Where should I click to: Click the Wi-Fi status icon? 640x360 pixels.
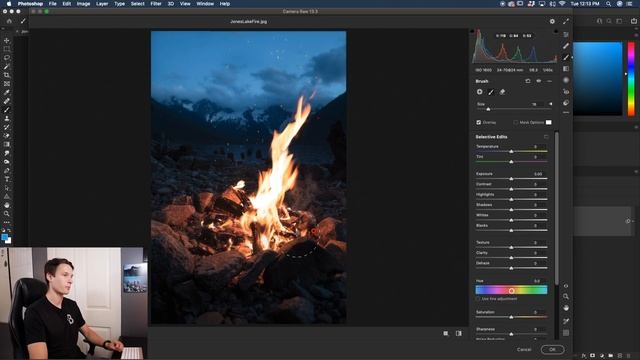pos(562,4)
